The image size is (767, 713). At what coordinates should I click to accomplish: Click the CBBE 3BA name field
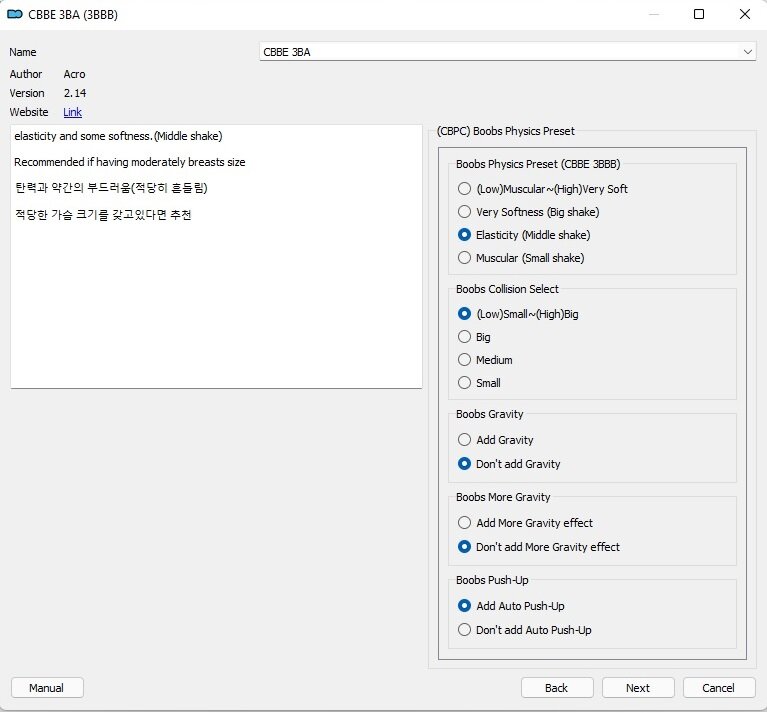click(x=507, y=52)
